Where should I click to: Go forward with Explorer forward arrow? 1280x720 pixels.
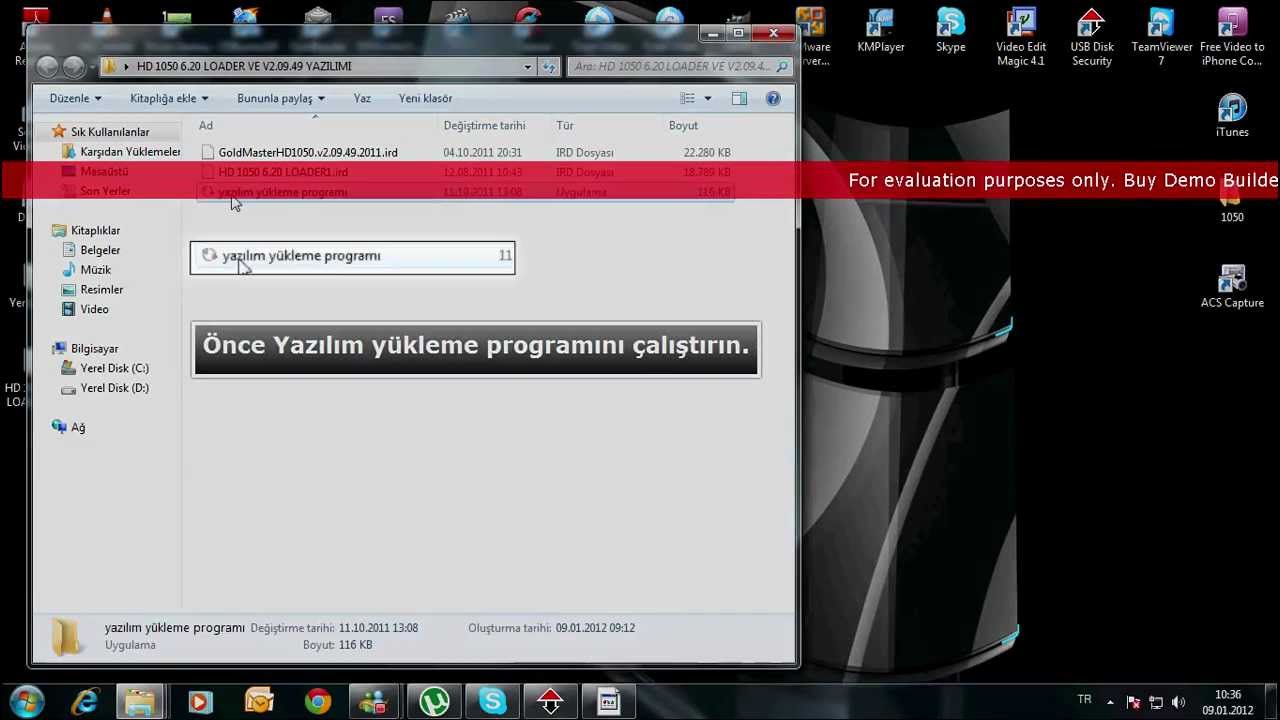(x=73, y=66)
